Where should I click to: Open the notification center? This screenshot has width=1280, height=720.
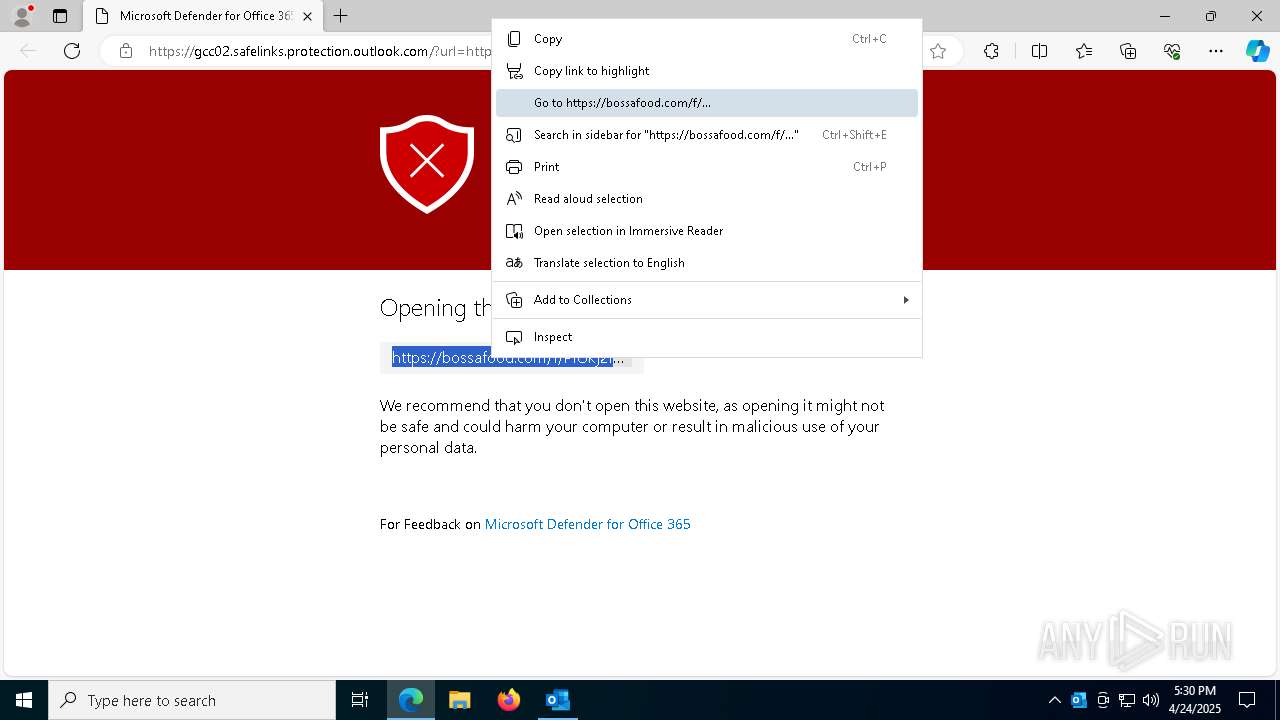coord(1248,700)
